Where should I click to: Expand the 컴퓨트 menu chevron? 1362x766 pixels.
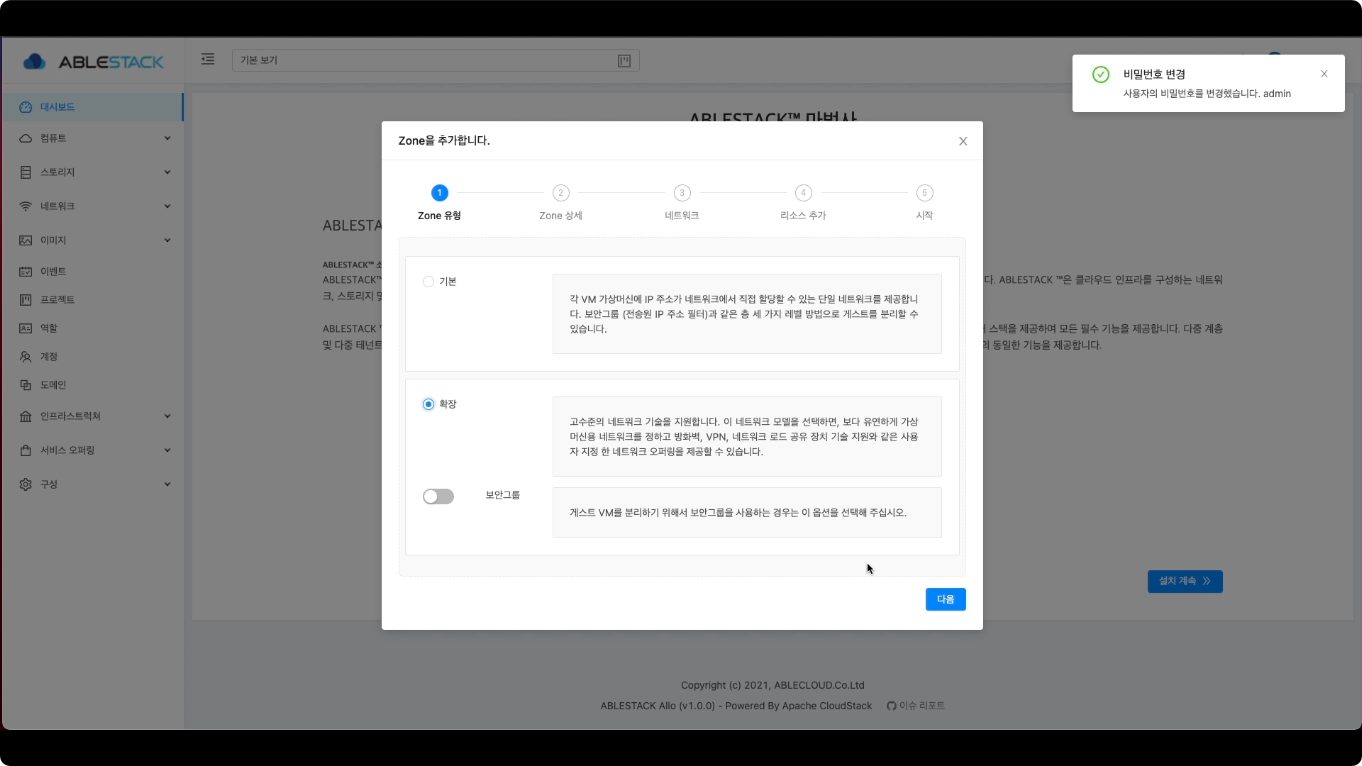pyautogui.click(x=167, y=138)
